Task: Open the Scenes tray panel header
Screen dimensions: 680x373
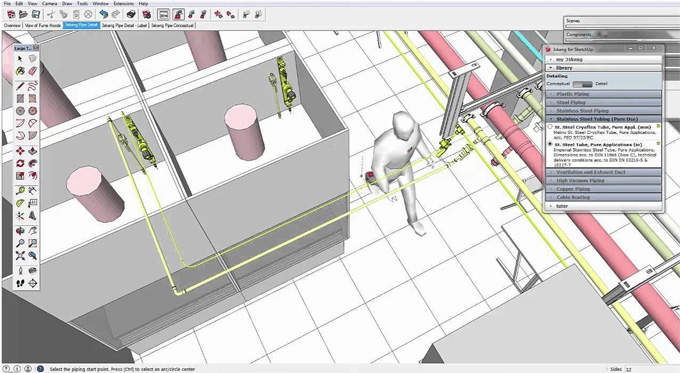Action: point(621,21)
